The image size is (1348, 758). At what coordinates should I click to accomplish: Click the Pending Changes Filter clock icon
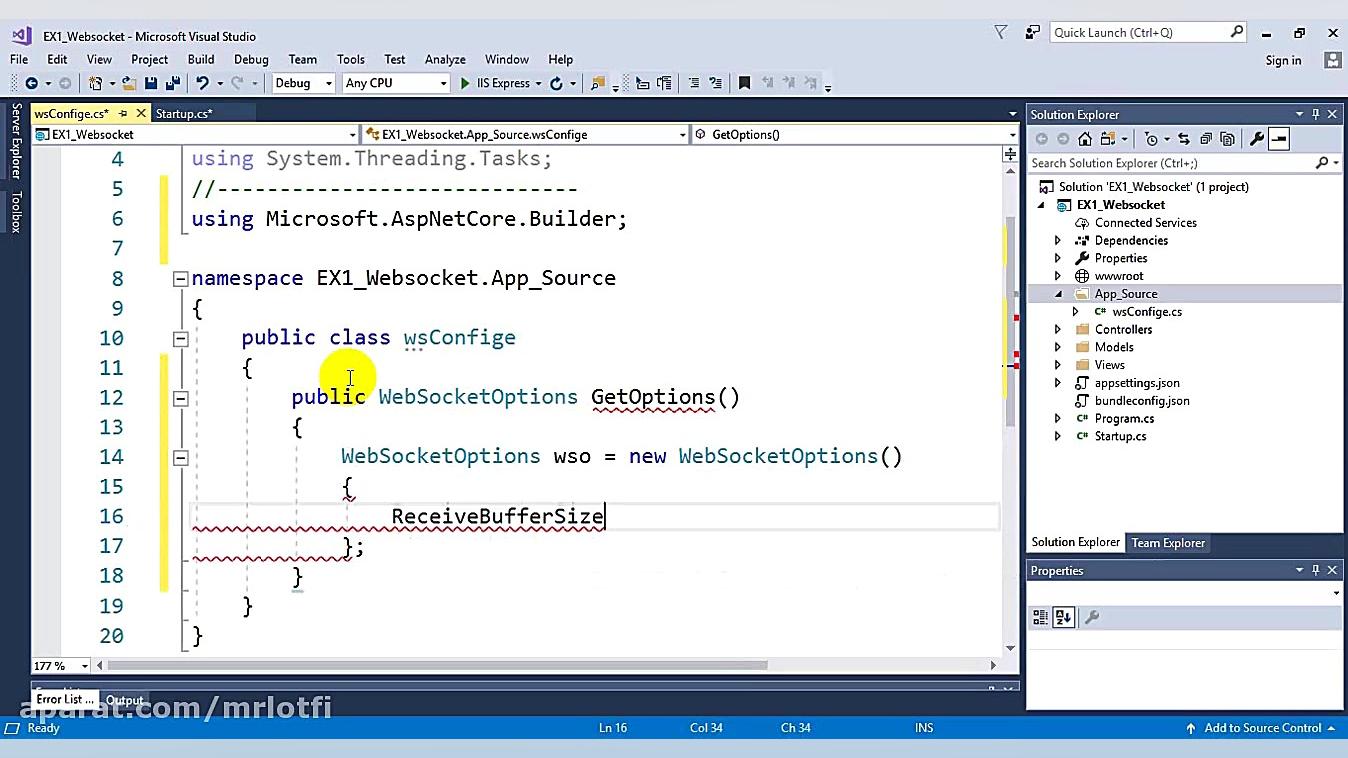click(1151, 139)
